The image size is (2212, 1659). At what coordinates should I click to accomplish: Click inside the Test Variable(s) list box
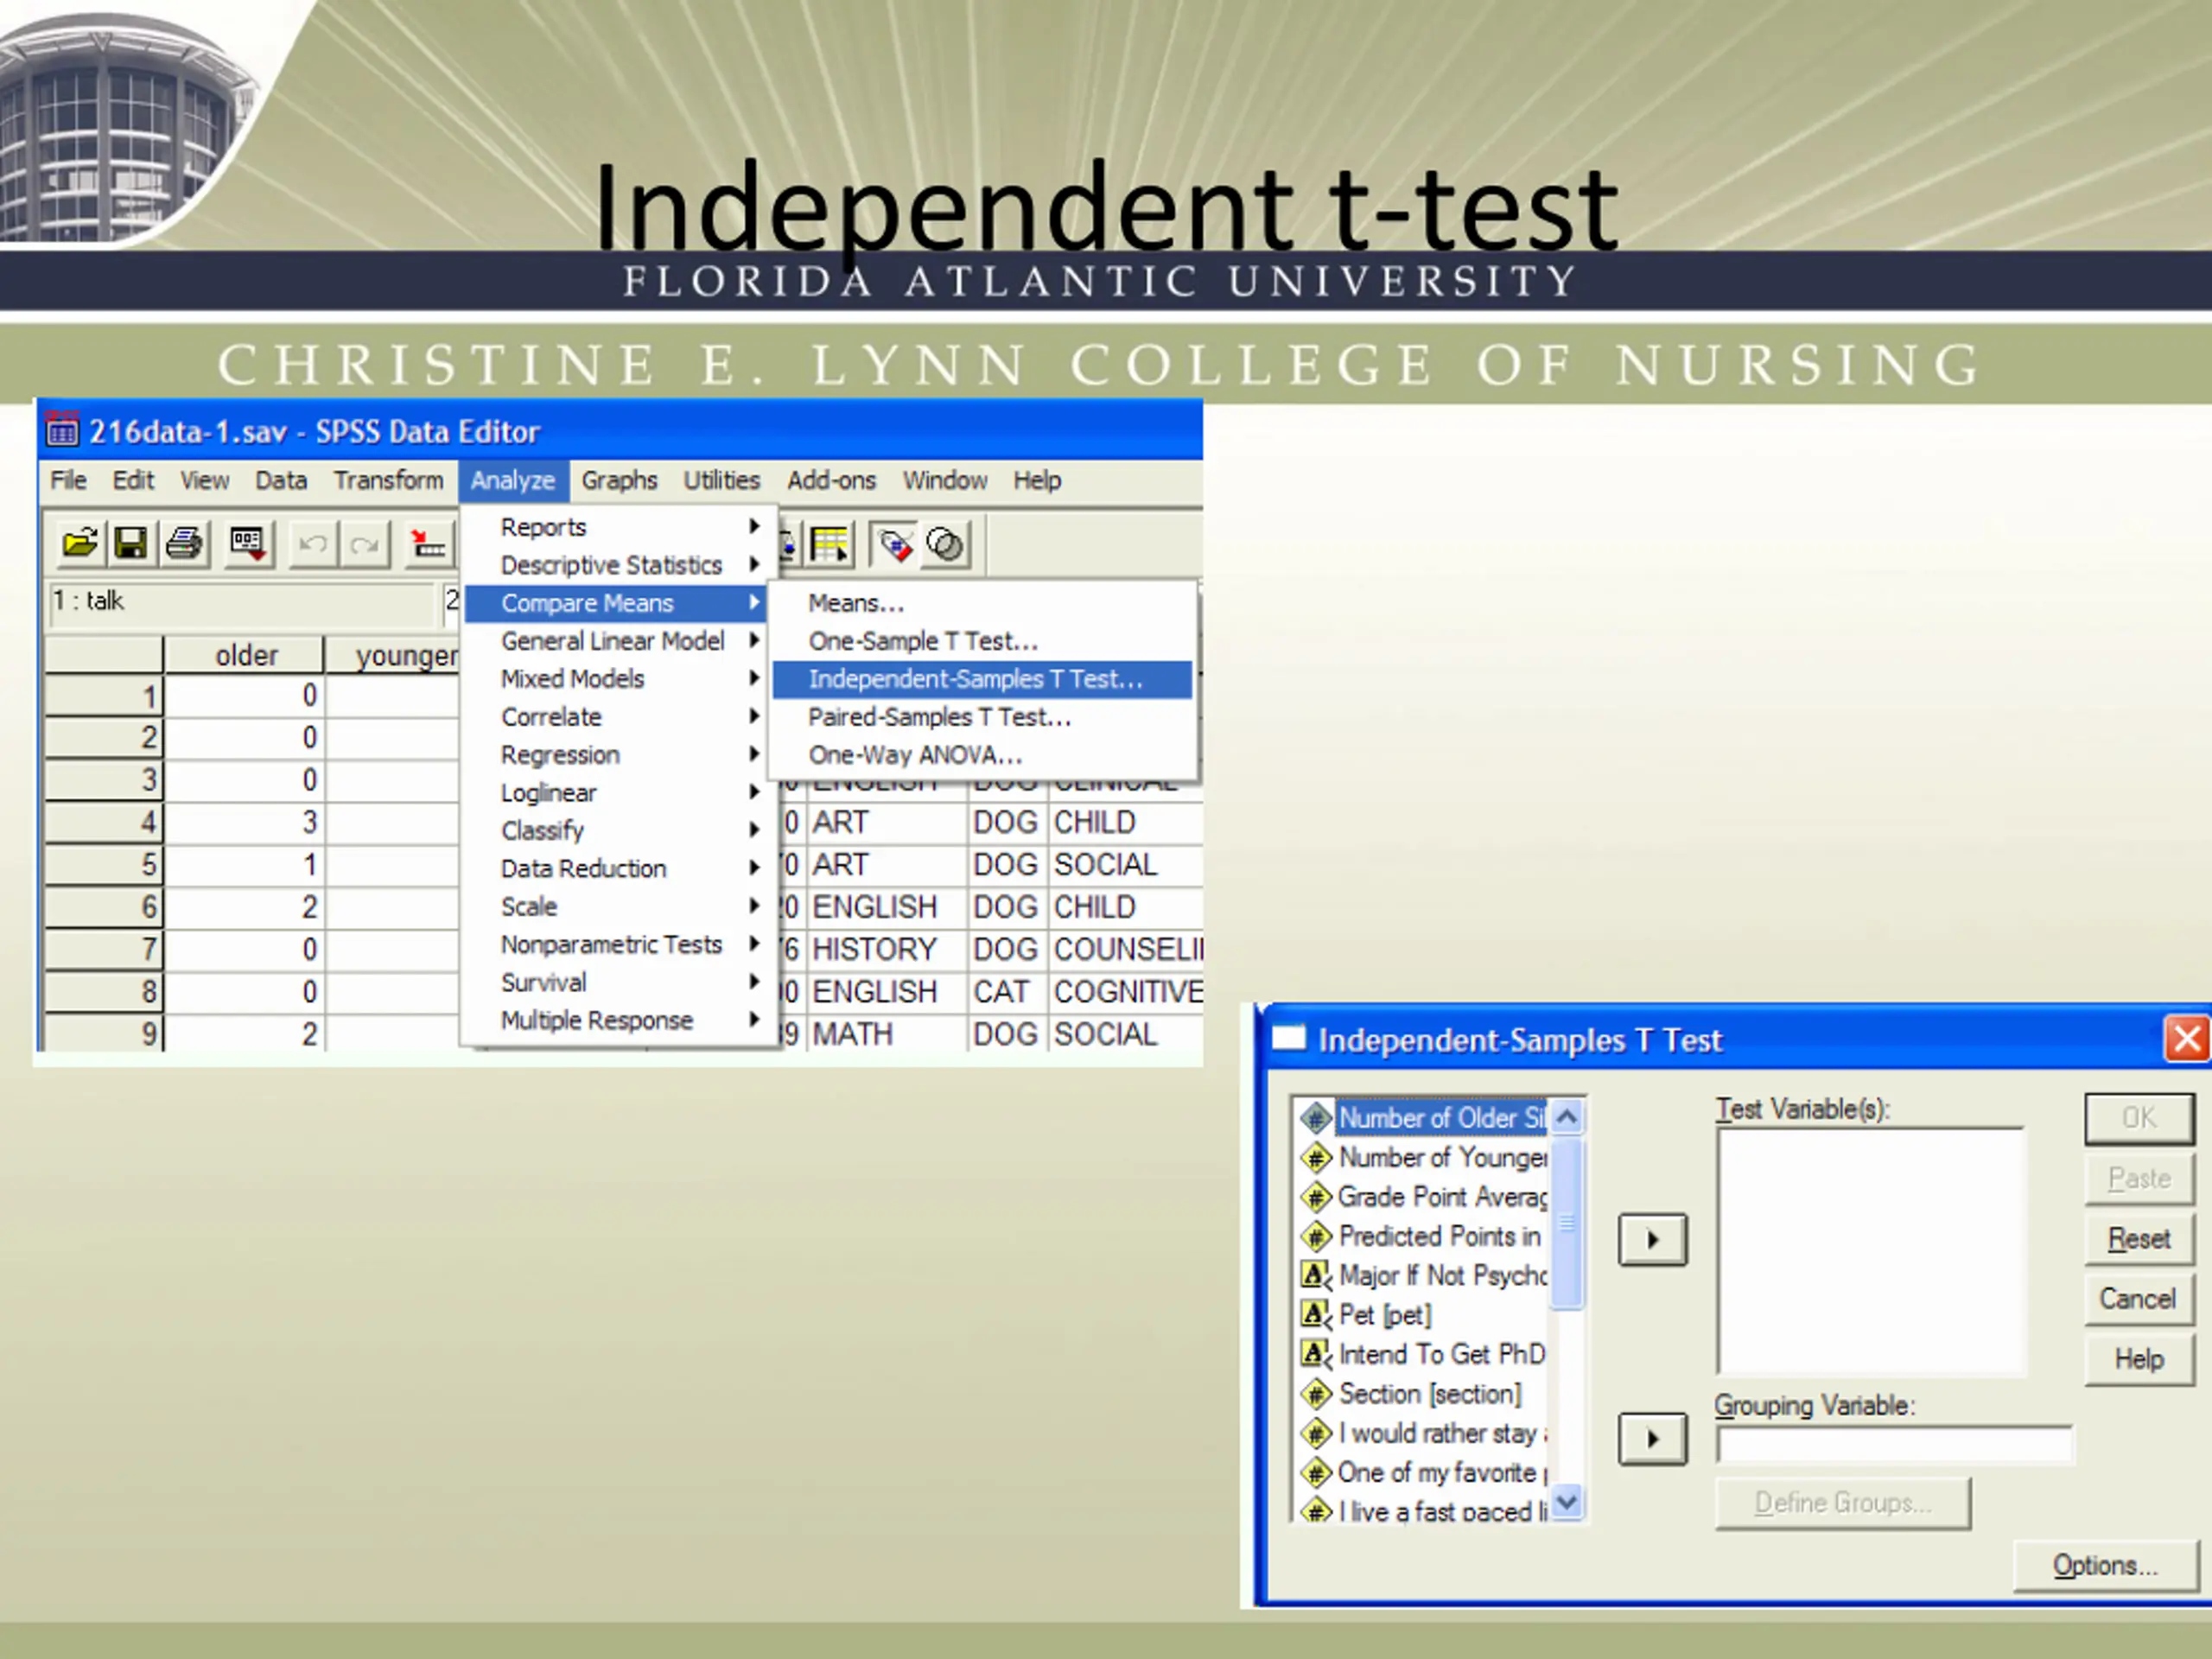1870,1252
